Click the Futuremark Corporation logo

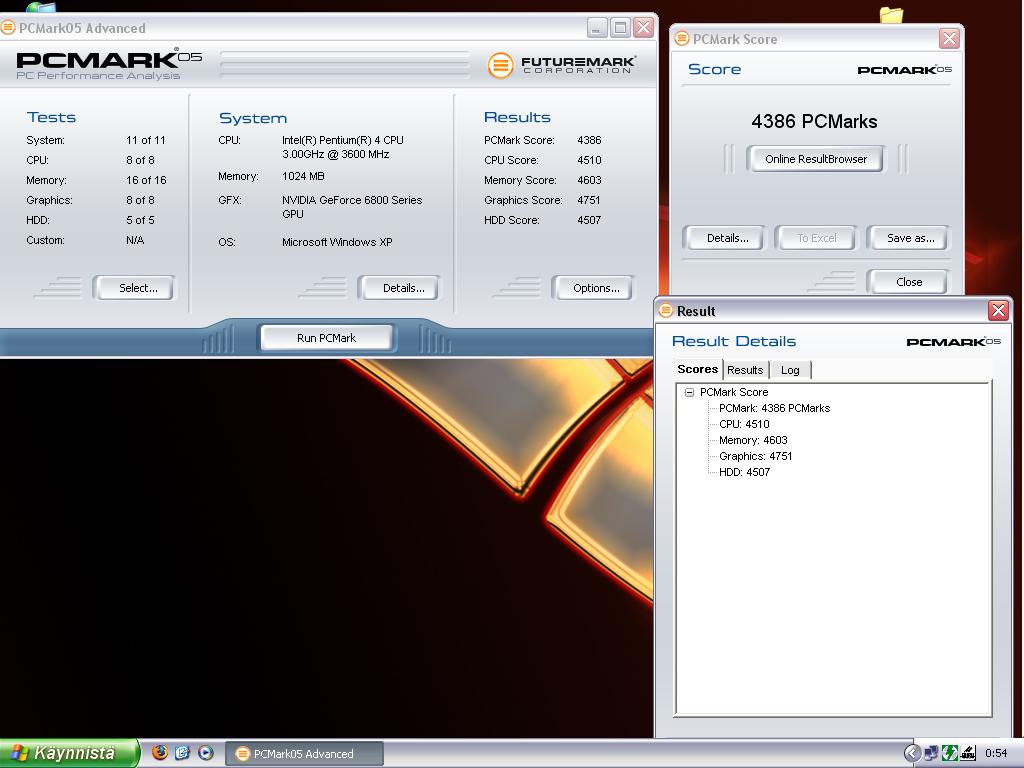[x=562, y=65]
